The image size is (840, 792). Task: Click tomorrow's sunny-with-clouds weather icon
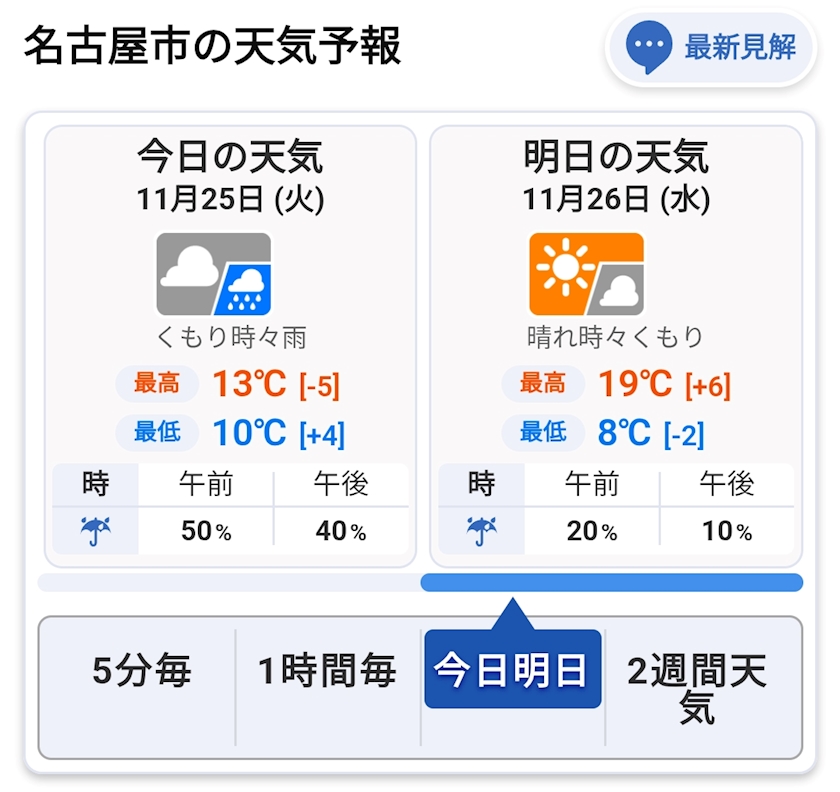pyautogui.click(x=587, y=274)
